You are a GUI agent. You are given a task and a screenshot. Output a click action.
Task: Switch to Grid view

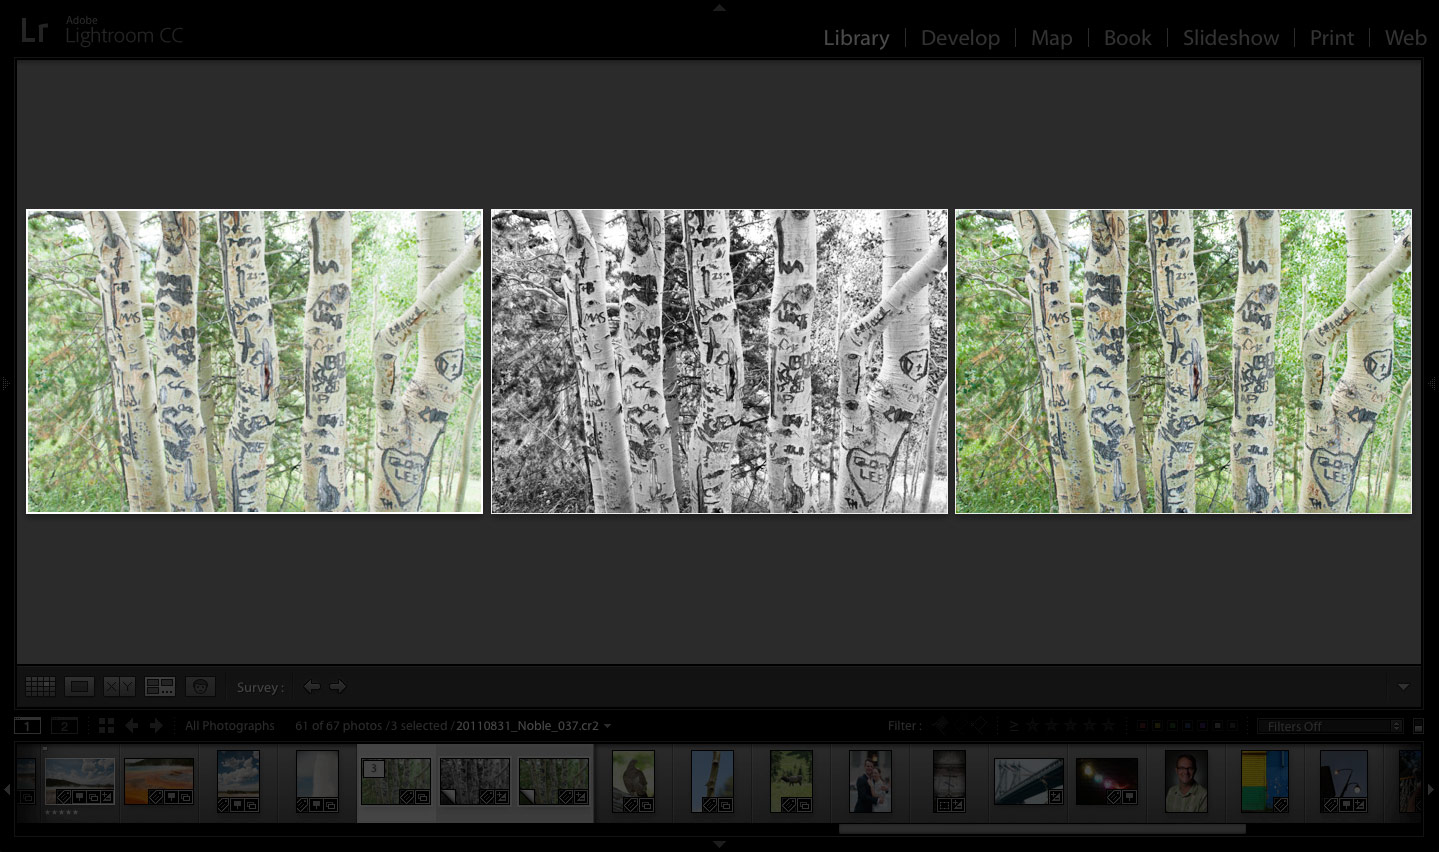[40, 686]
